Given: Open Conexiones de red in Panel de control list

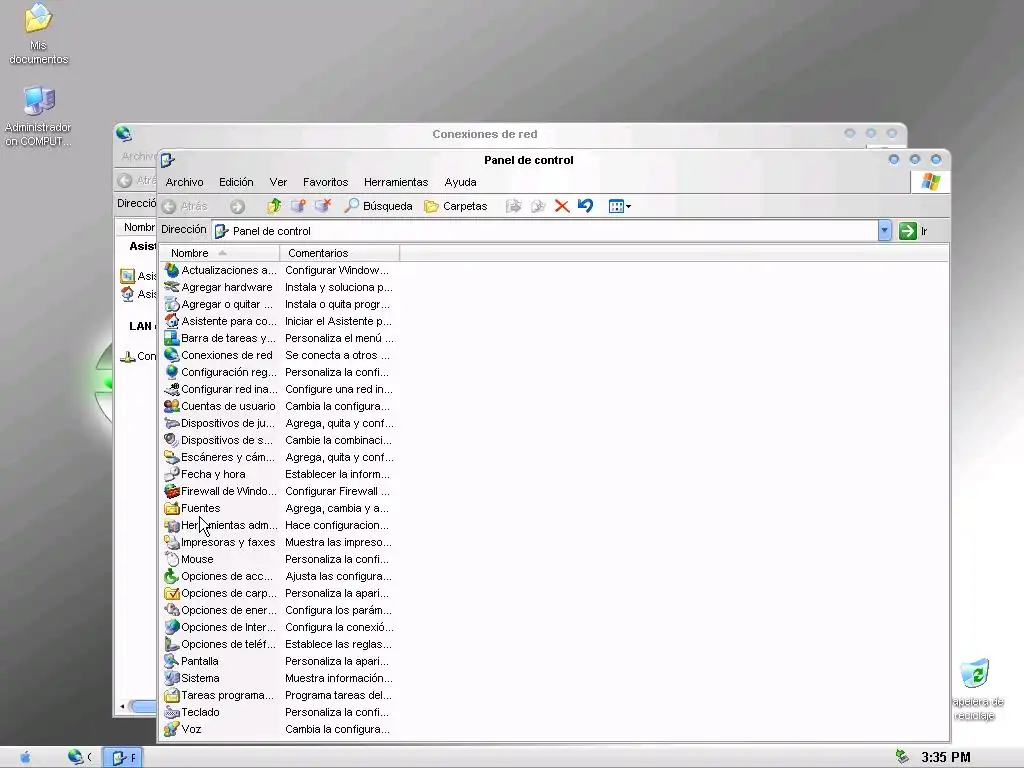Looking at the screenshot, I should click(x=218, y=355).
